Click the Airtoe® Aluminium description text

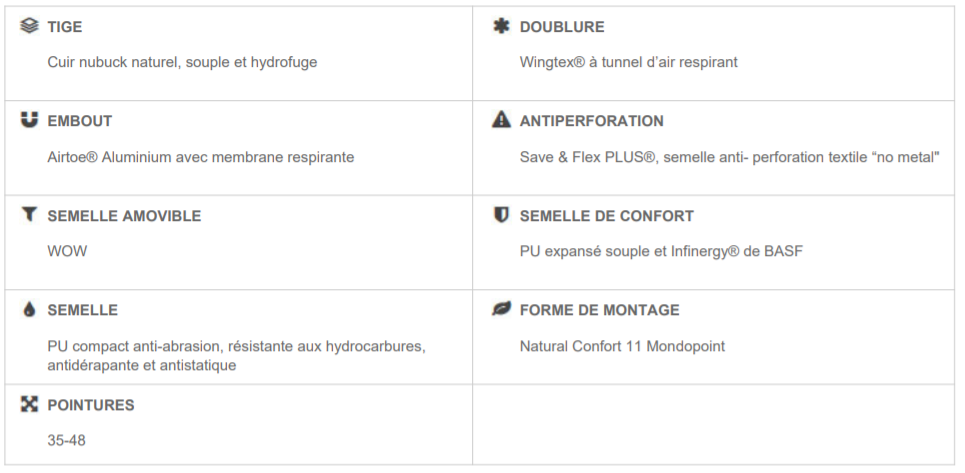[x=201, y=157]
